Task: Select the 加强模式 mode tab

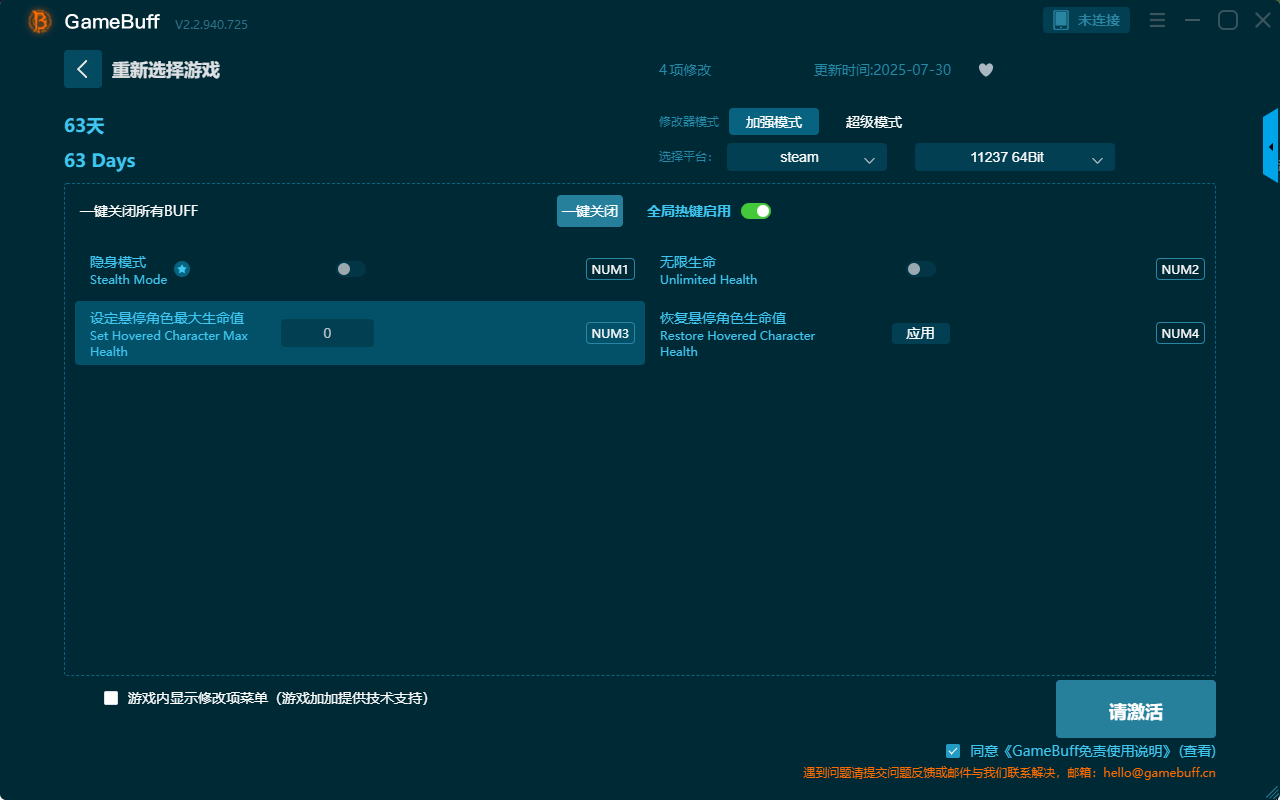Action: (774, 122)
